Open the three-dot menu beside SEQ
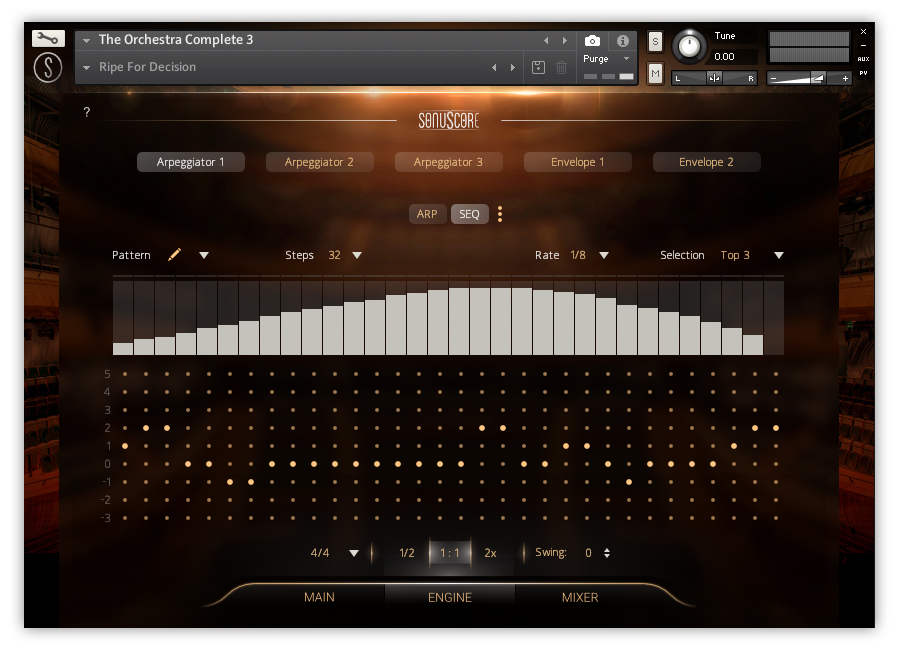900x650 pixels. tap(500, 214)
